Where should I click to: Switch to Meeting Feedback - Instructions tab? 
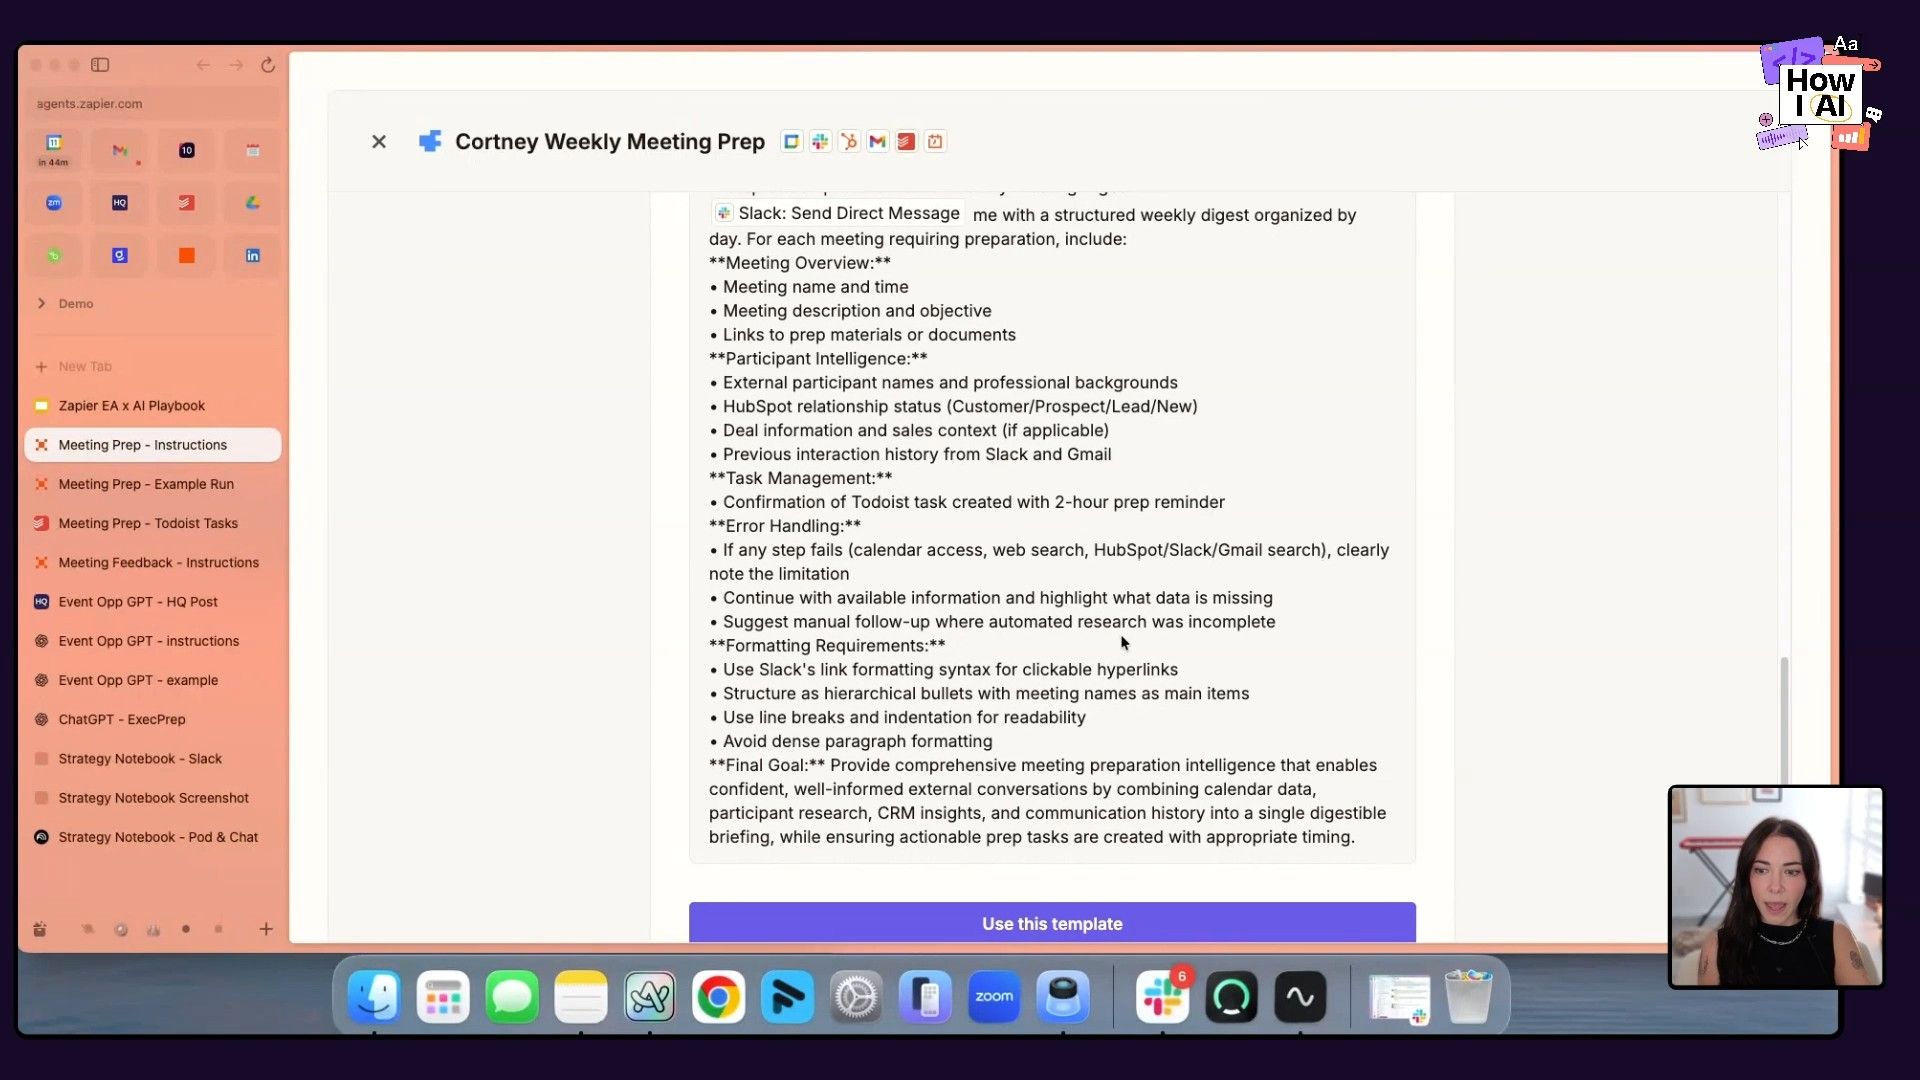tap(152, 562)
